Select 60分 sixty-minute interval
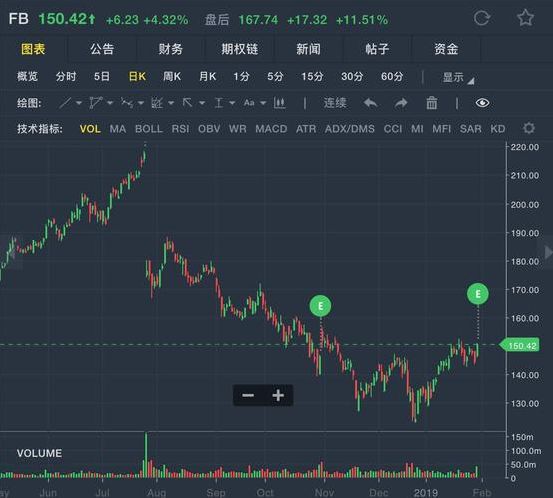Screen dimensions: 553x498 392,77
